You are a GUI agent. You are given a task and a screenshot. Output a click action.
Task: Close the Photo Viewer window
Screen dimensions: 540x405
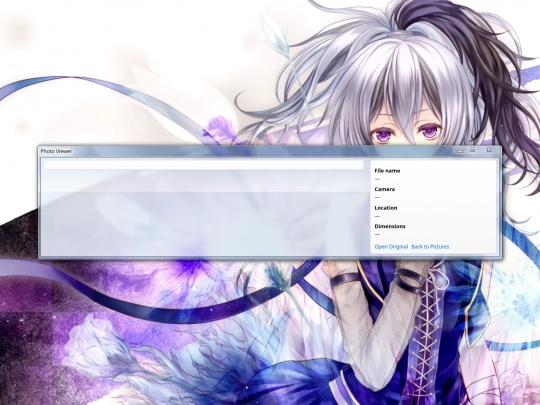pos(489,150)
